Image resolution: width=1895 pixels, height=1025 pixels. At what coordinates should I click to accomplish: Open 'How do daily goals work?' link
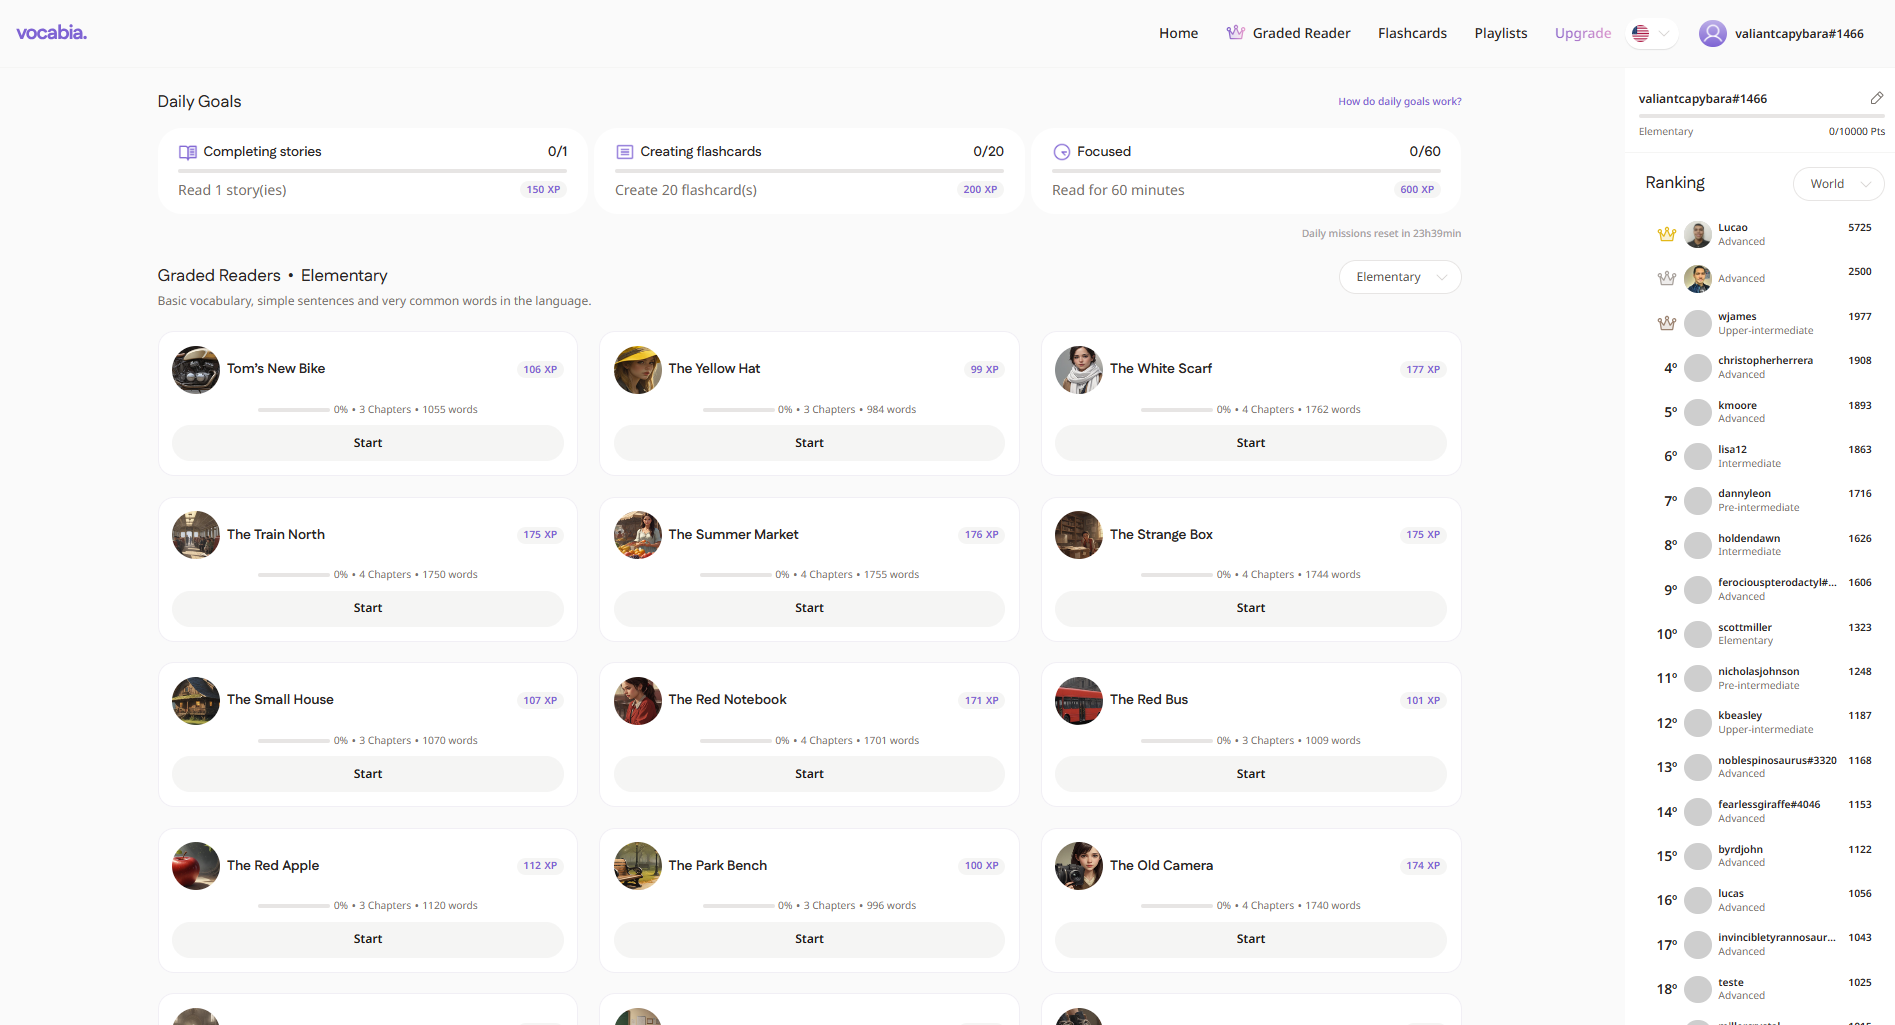point(1399,102)
